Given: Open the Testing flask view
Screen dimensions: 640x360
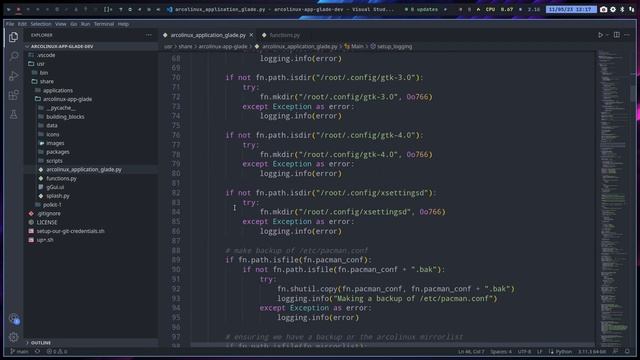Looking at the screenshot, I should pyautogui.click(x=13, y=114).
